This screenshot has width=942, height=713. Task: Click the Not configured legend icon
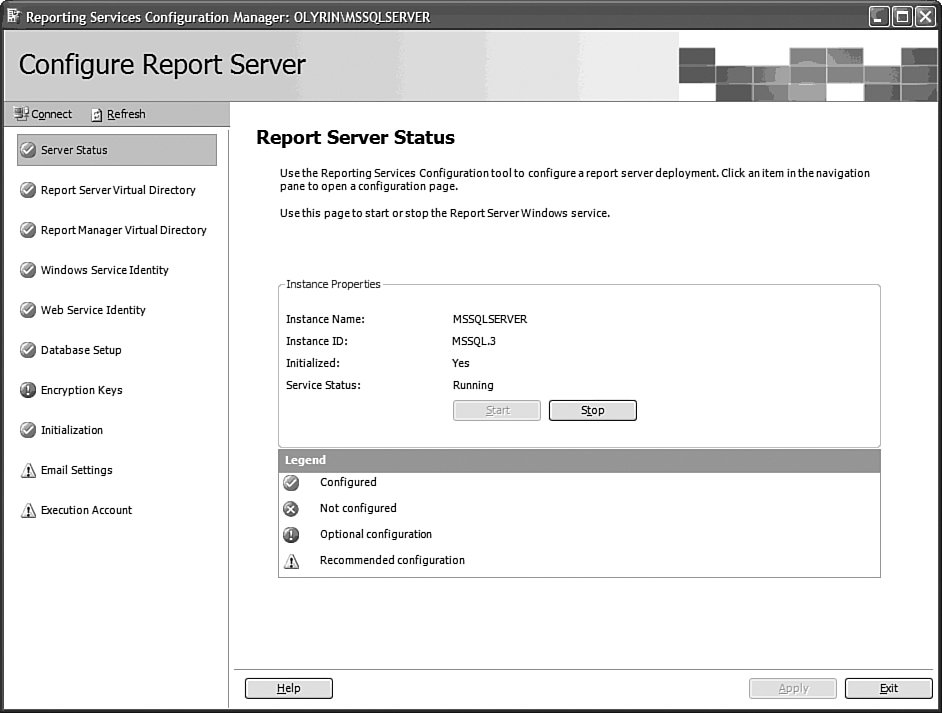tap(291, 509)
